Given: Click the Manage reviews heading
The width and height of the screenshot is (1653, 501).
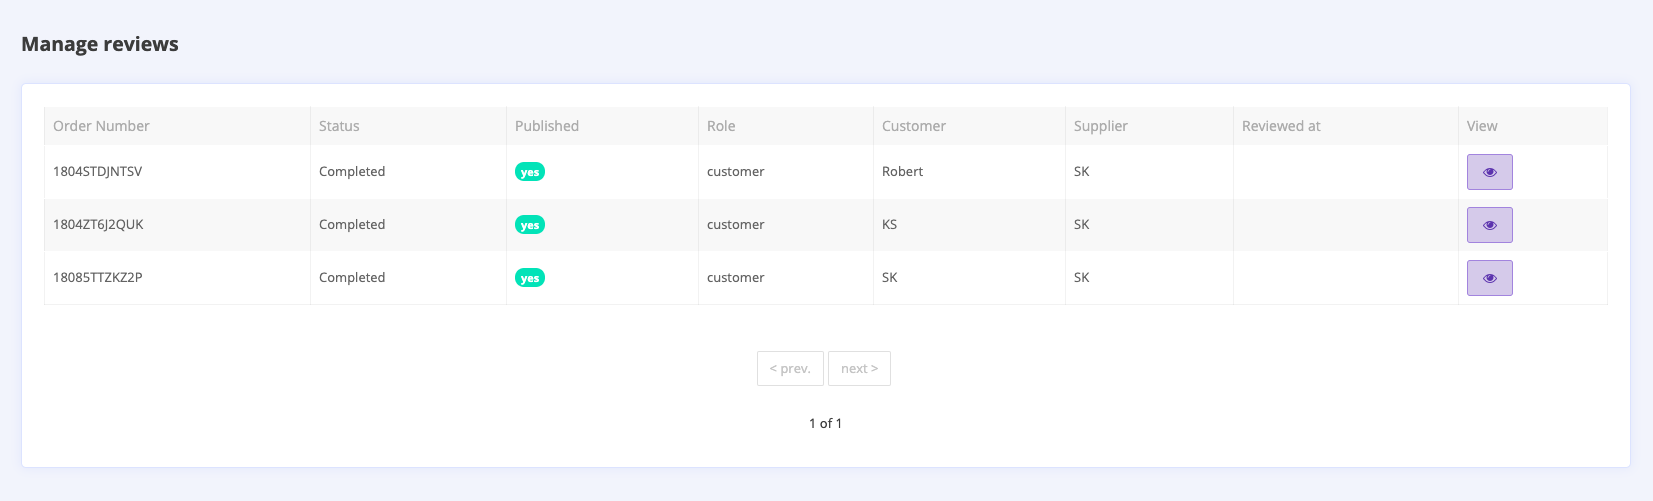Looking at the screenshot, I should click(100, 44).
